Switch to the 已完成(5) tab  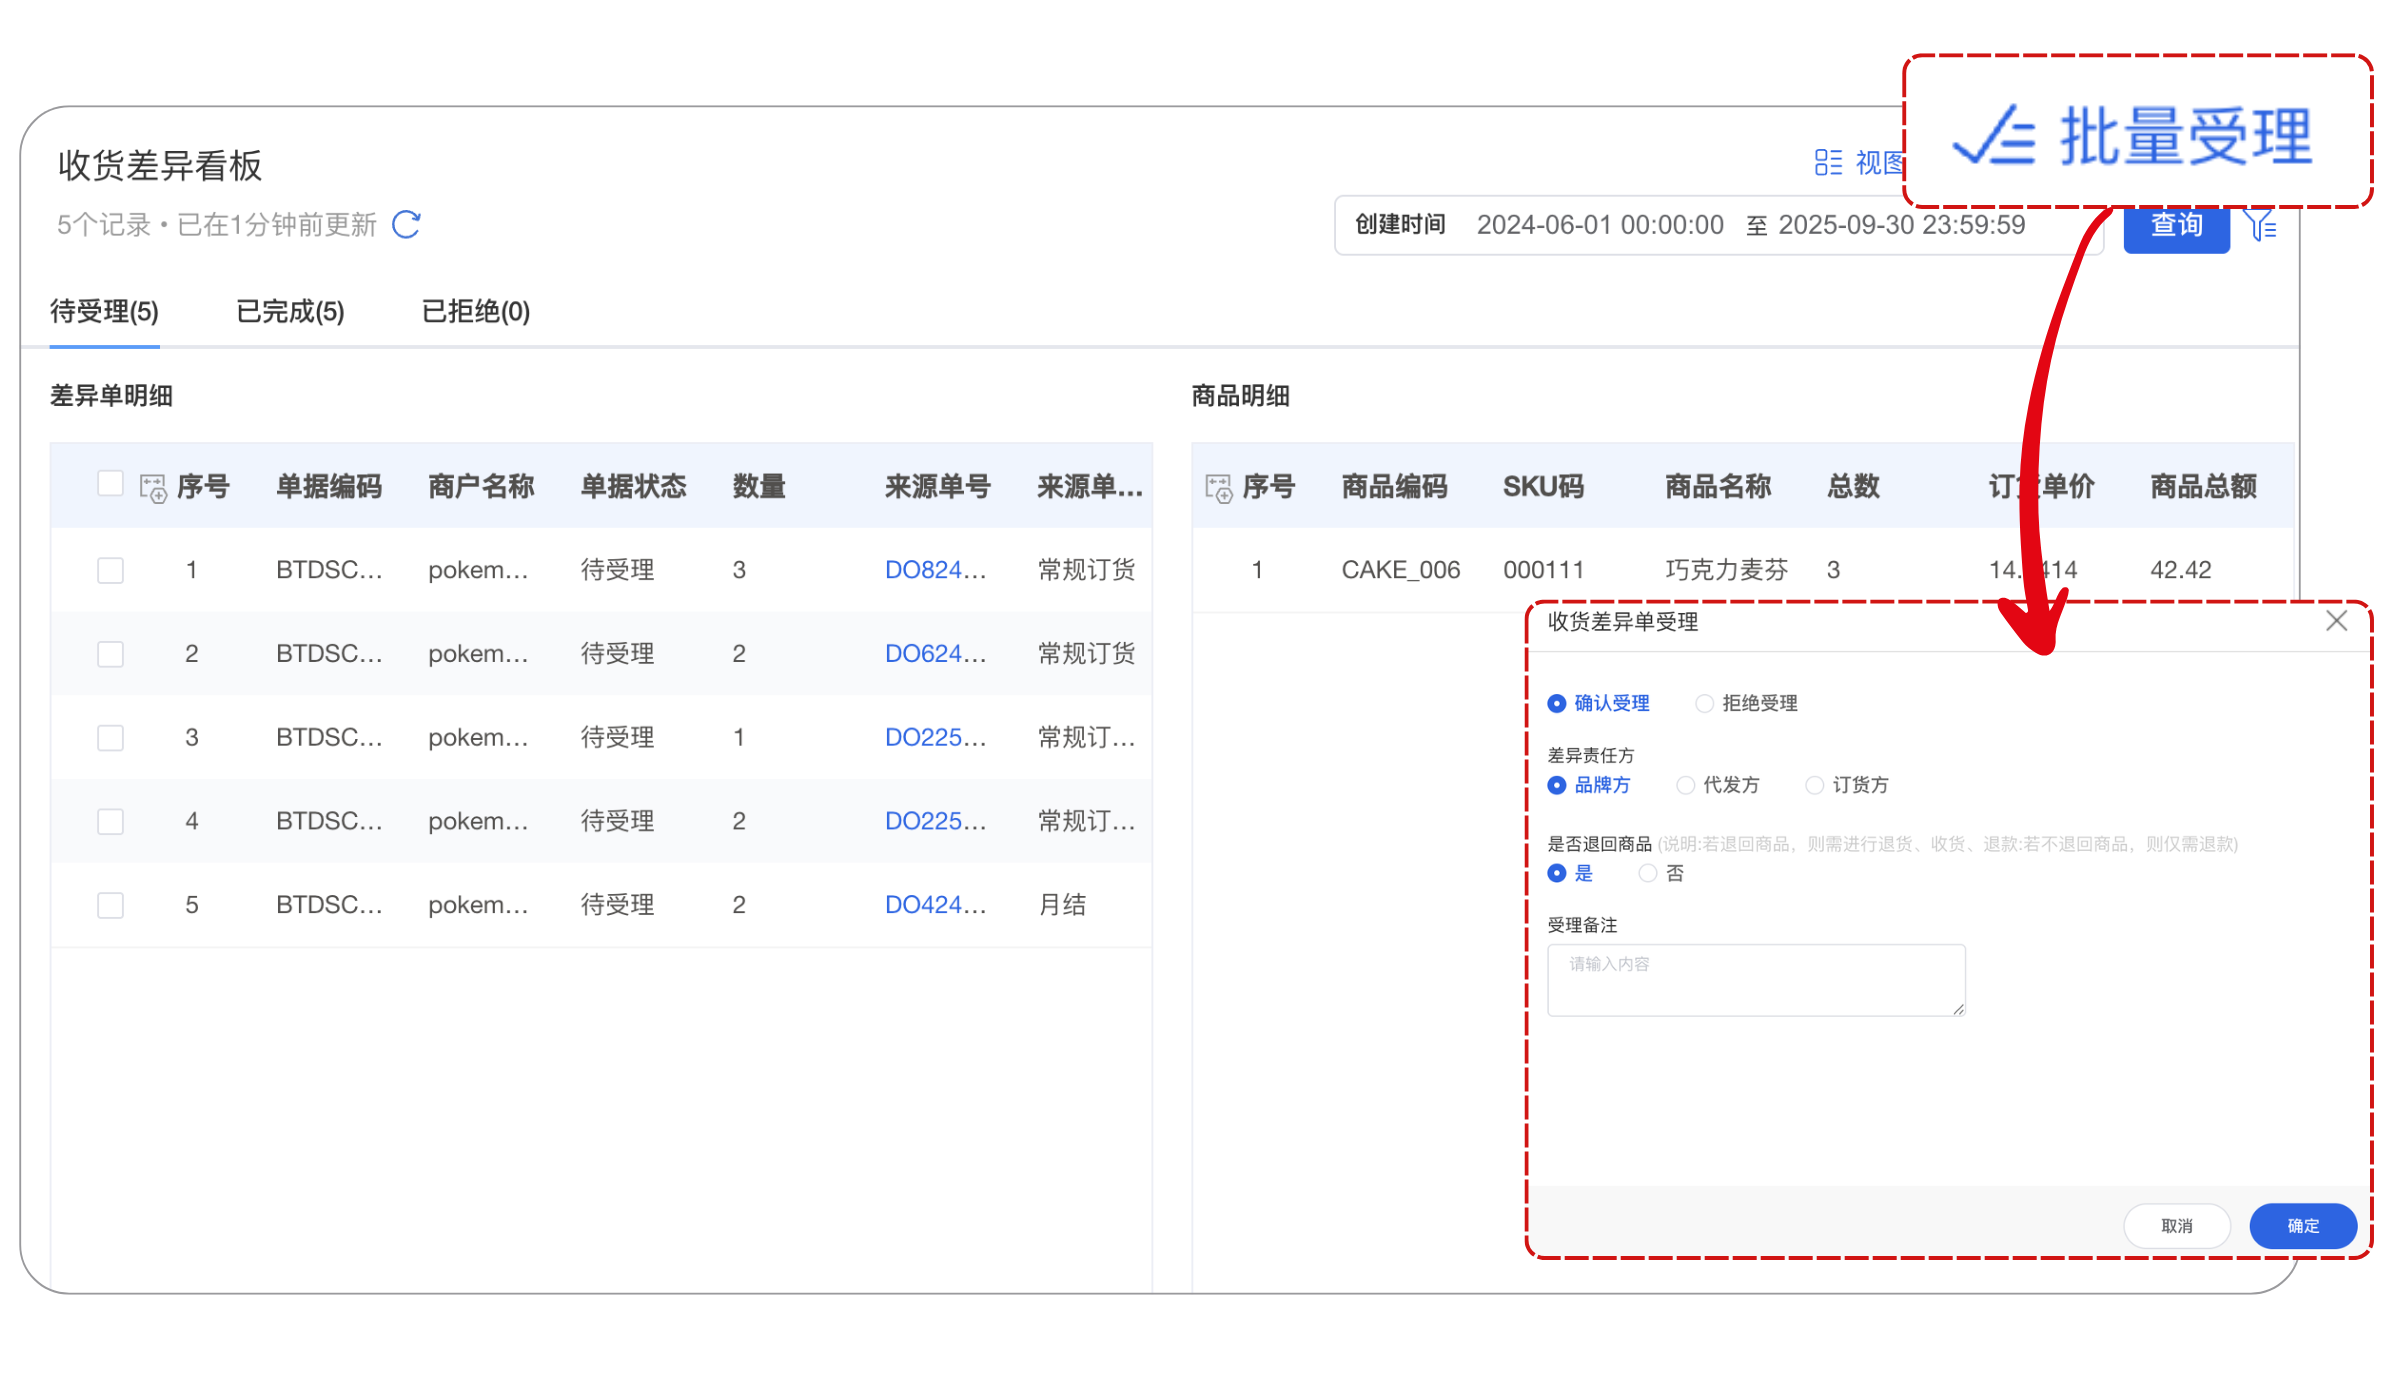pyautogui.click(x=290, y=312)
